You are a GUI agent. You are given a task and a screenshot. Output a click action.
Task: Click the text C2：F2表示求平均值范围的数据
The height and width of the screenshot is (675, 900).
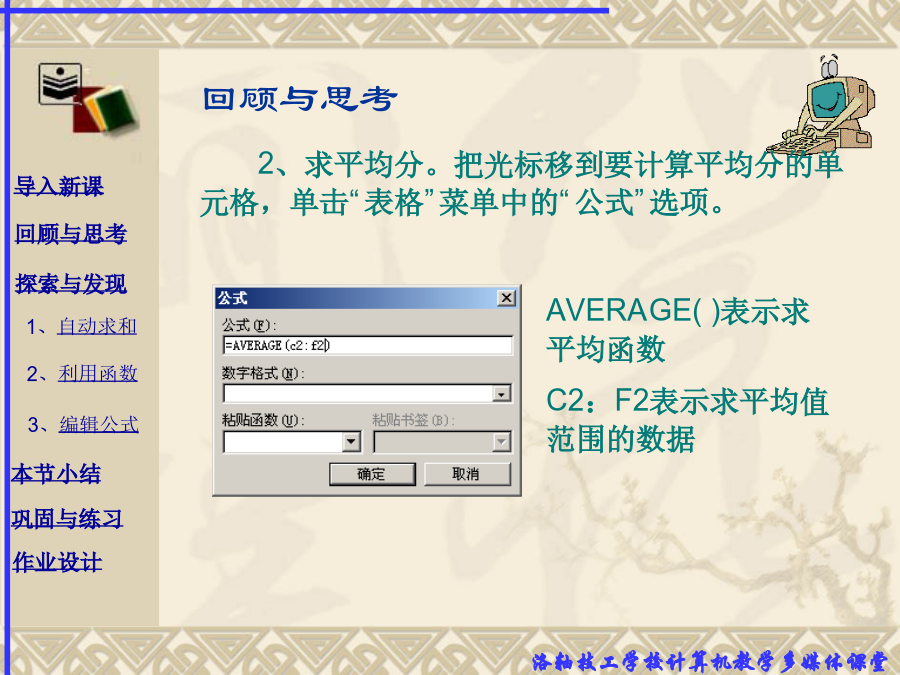(x=687, y=421)
